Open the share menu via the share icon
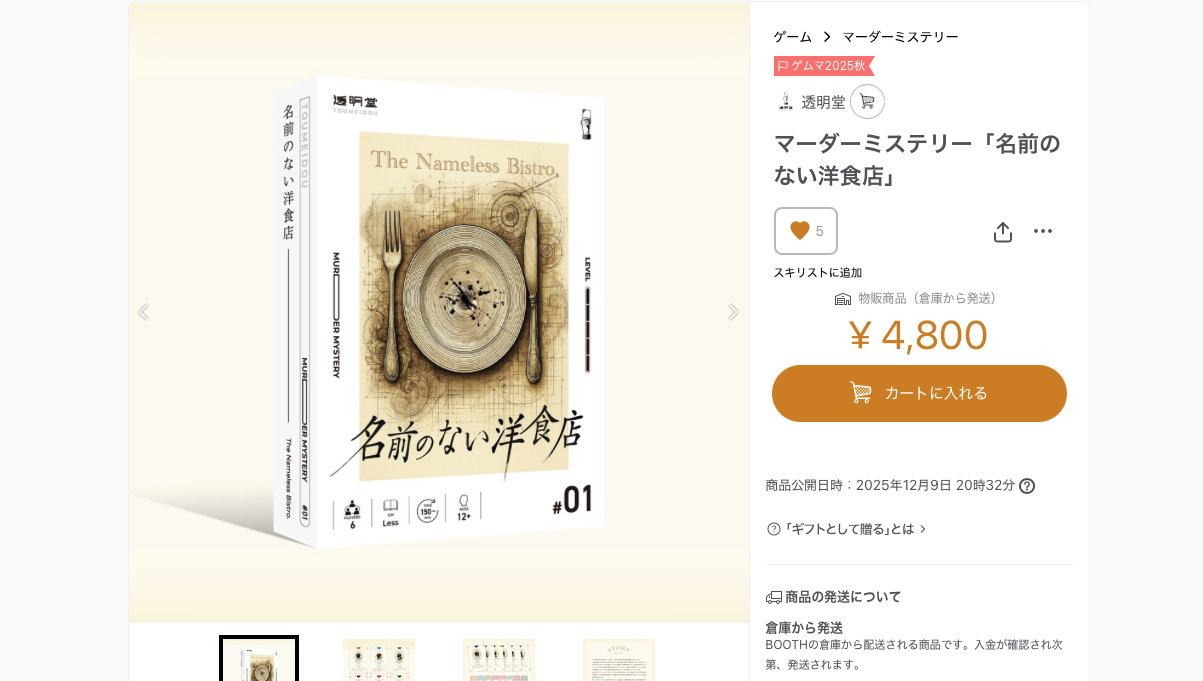This screenshot has height=681, width=1203. (1003, 231)
